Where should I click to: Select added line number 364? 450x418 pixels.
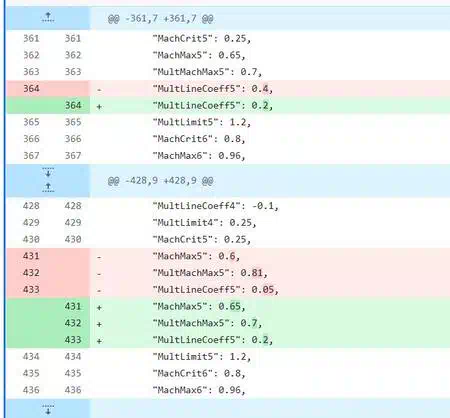[73, 105]
